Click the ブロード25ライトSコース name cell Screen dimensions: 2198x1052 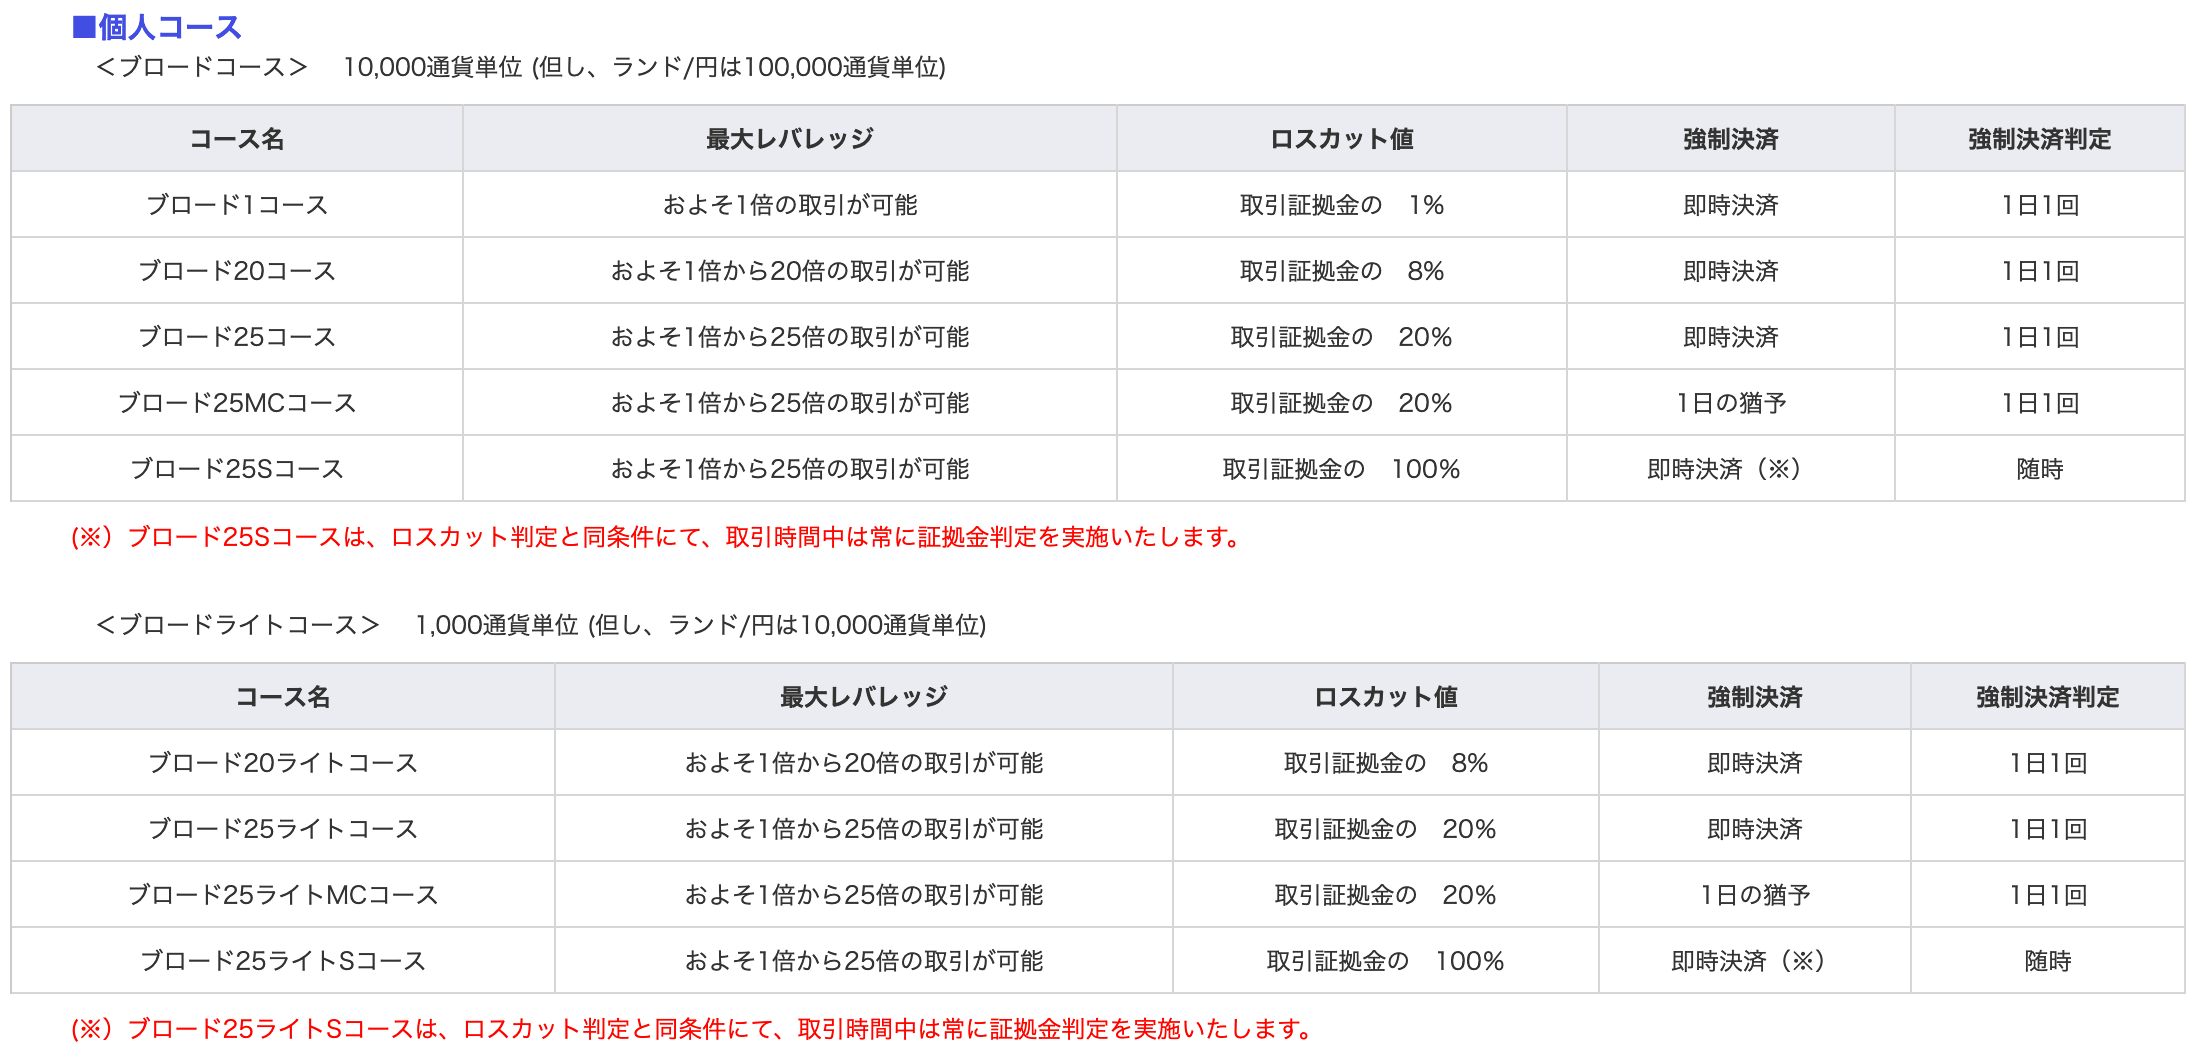click(283, 961)
